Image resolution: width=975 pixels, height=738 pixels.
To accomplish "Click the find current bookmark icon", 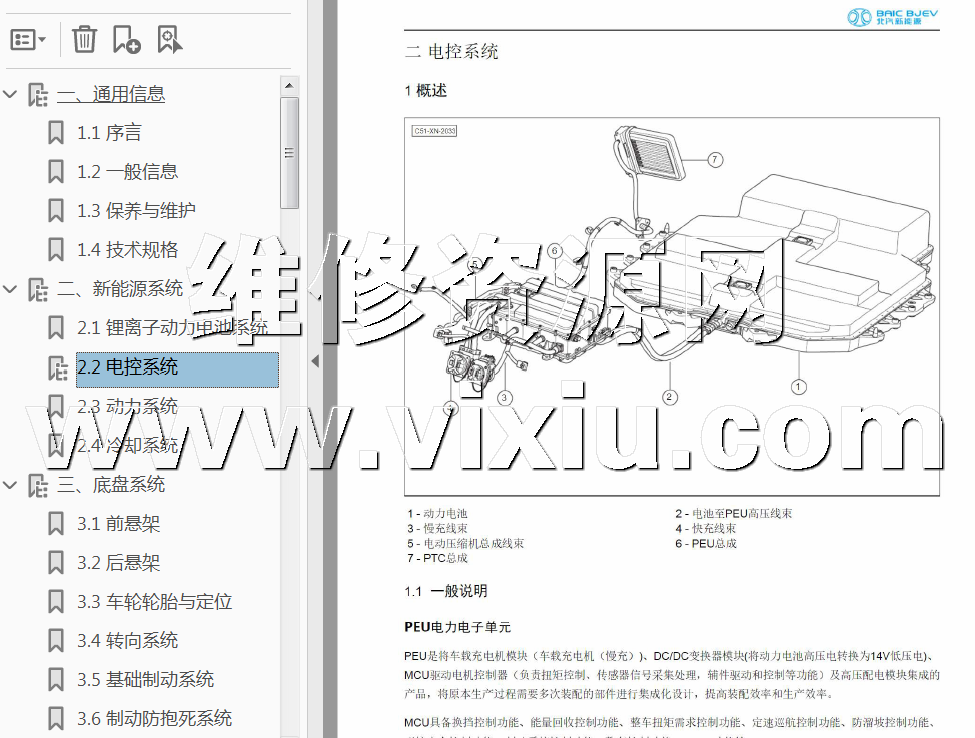I will tap(170, 40).
